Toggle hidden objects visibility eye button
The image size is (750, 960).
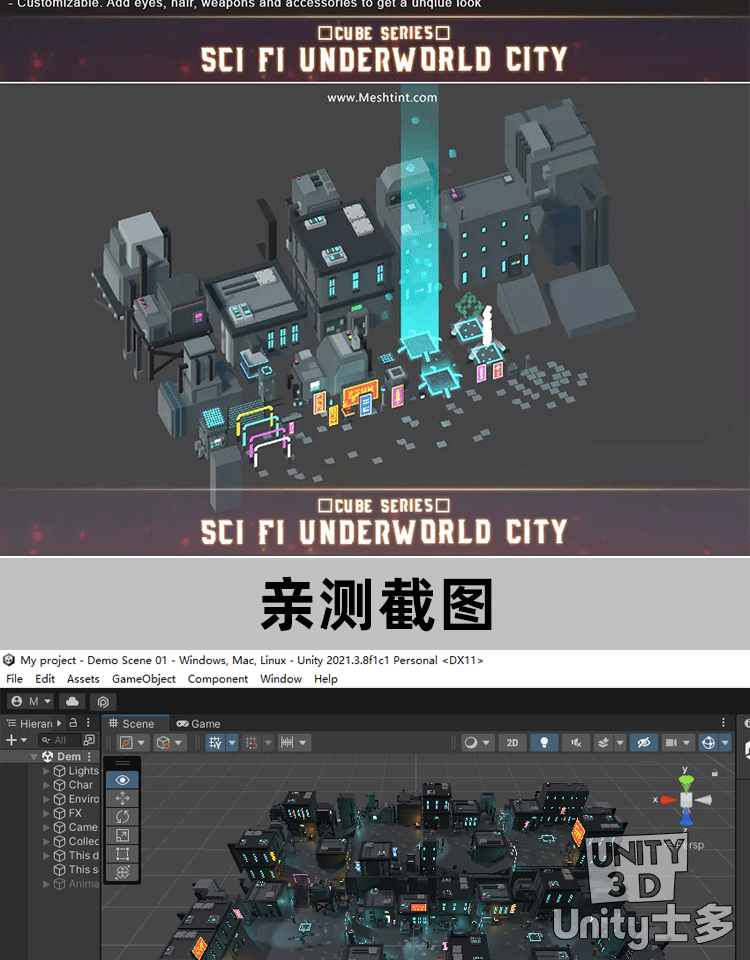point(643,743)
